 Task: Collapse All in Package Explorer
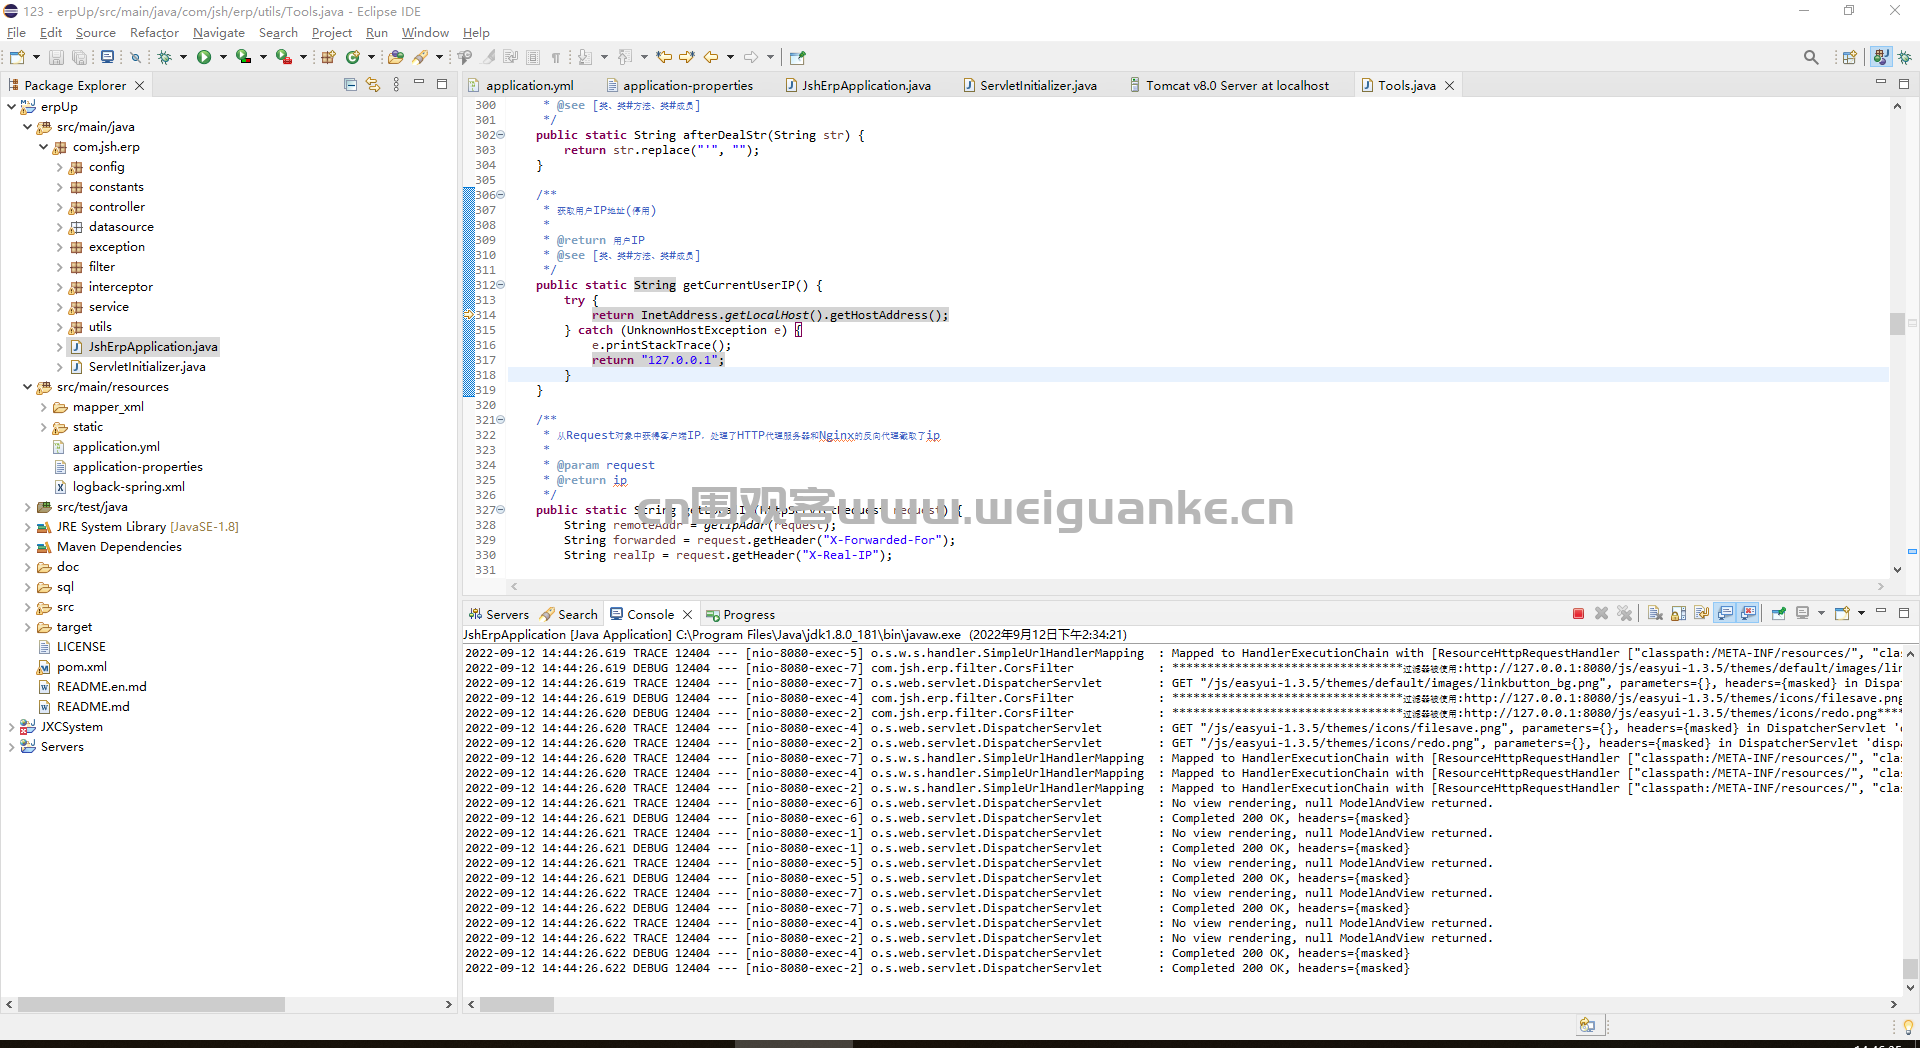[x=350, y=85]
